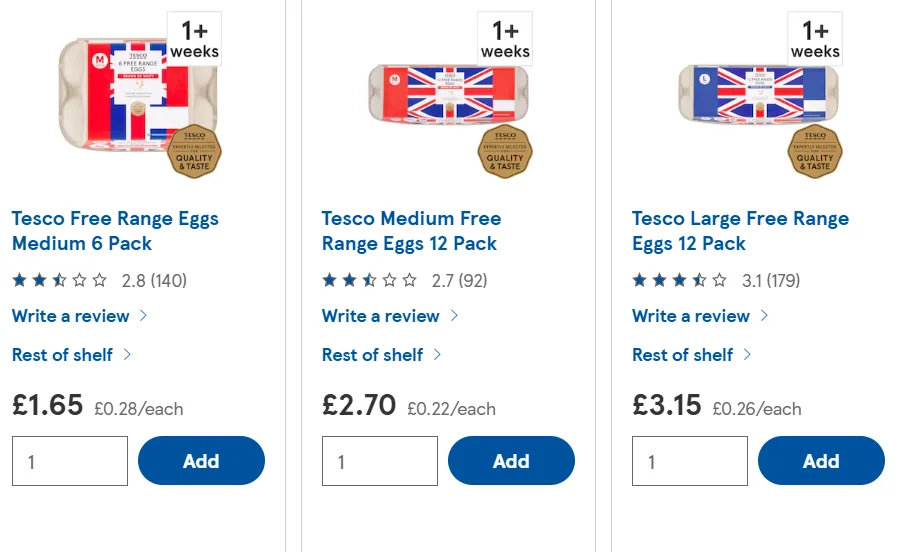Write a review for Medium 6 Pack eggs
Image resolution: width=898 pixels, height=552 pixels.
(80, 316)
